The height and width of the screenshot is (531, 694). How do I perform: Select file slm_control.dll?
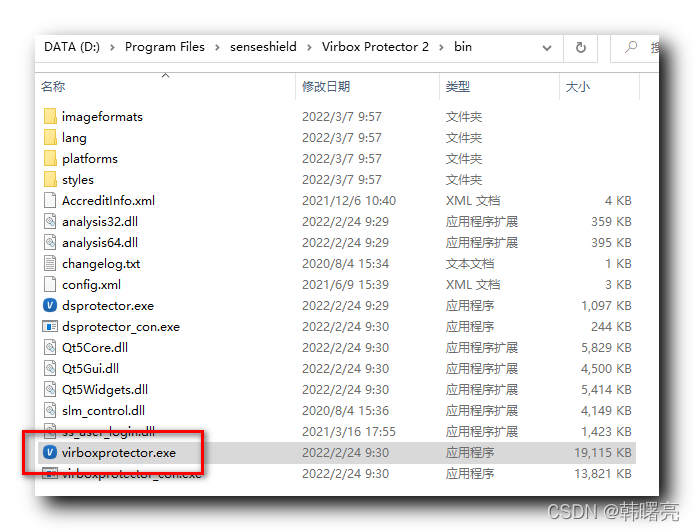coord(103,411)
